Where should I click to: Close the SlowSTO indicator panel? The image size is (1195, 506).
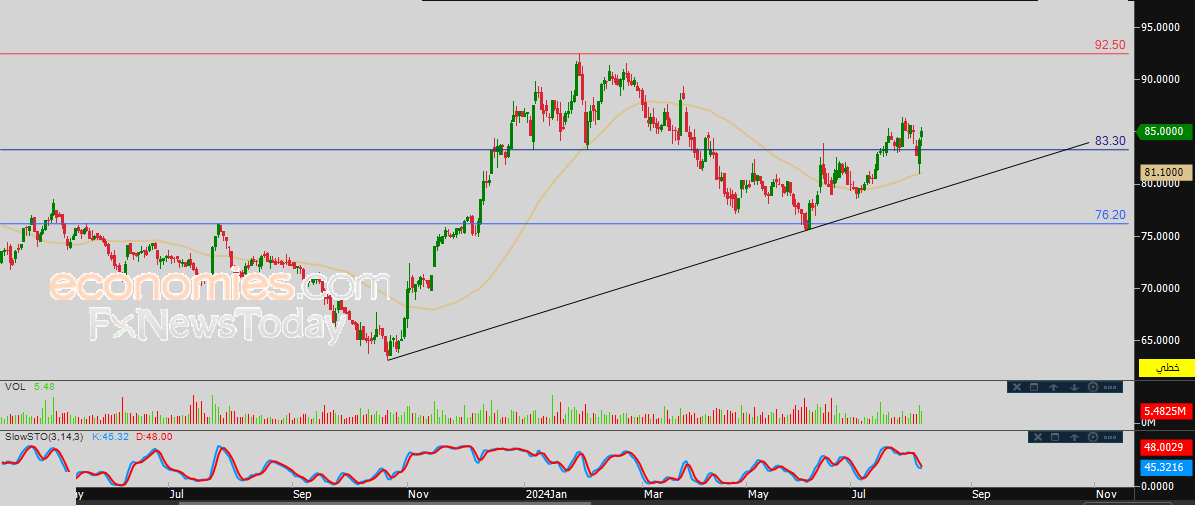1038,437
